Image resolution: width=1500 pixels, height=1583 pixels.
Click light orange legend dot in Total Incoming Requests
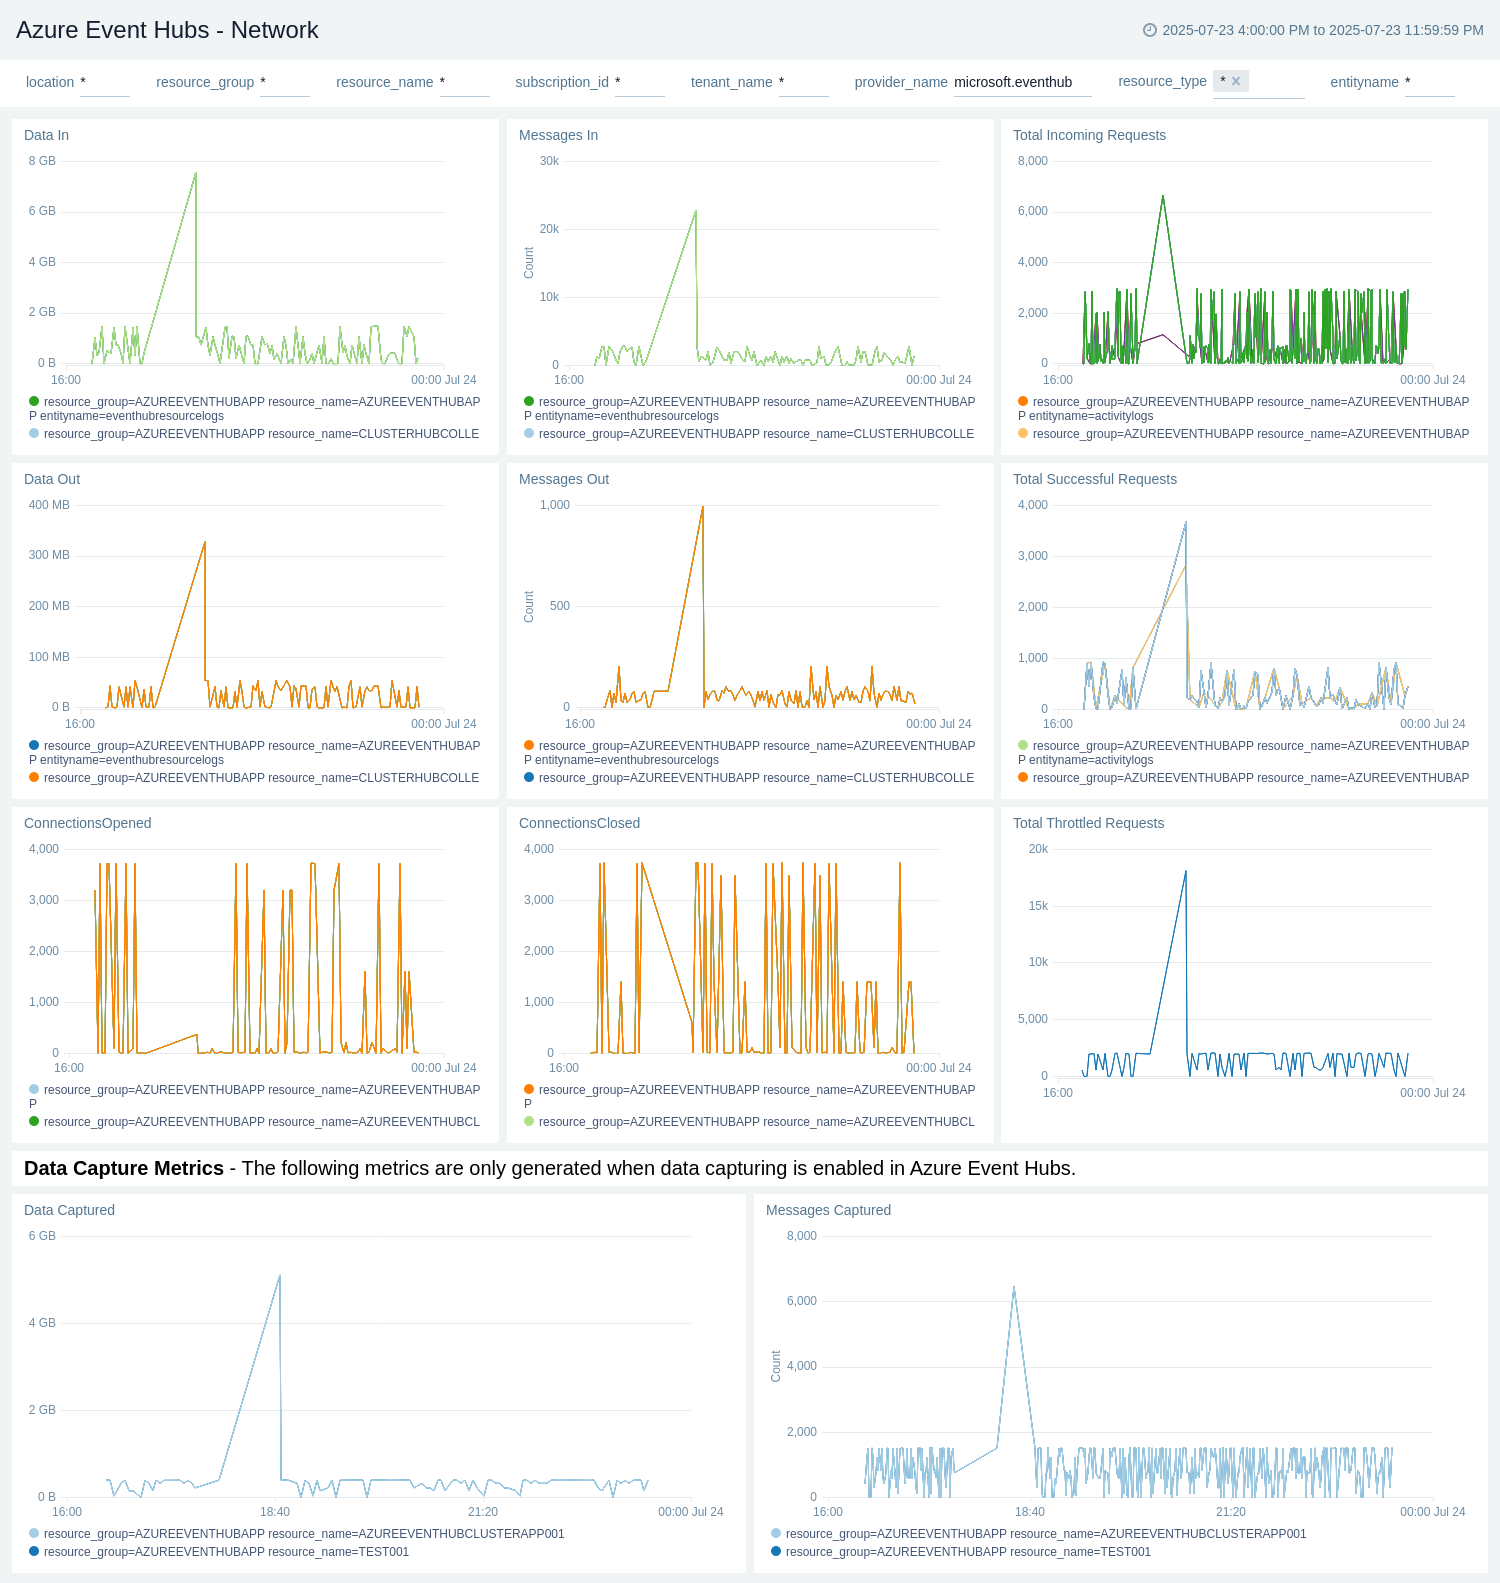click(1023, 433)
